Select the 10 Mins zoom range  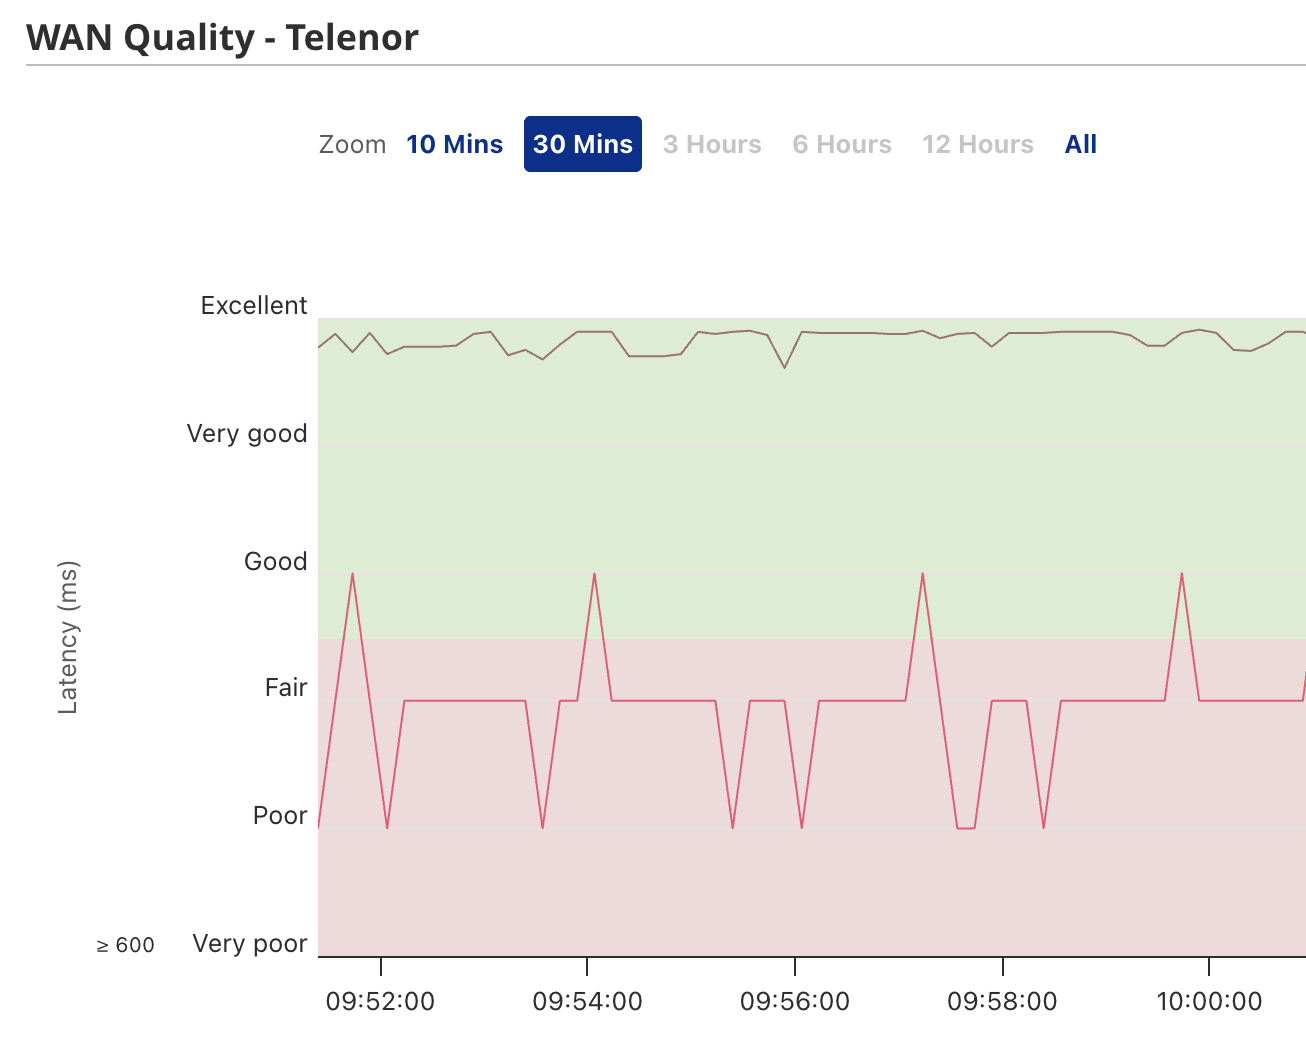tap(454, 144)
